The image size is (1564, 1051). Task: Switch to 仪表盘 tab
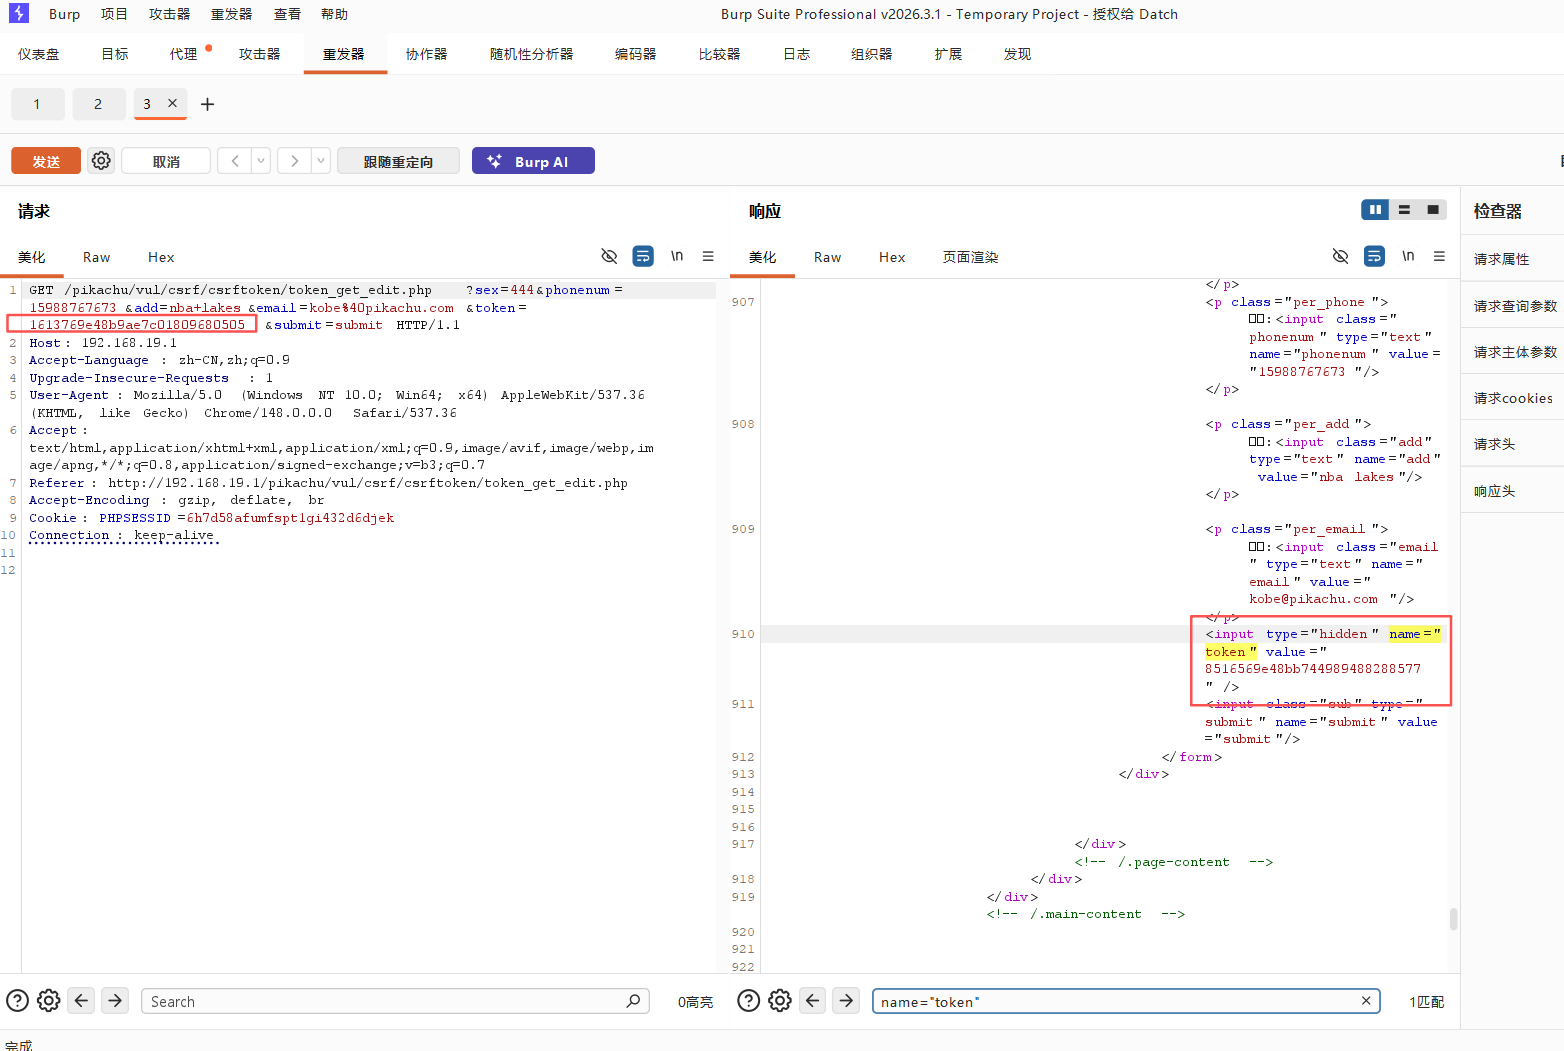(38, 54)
